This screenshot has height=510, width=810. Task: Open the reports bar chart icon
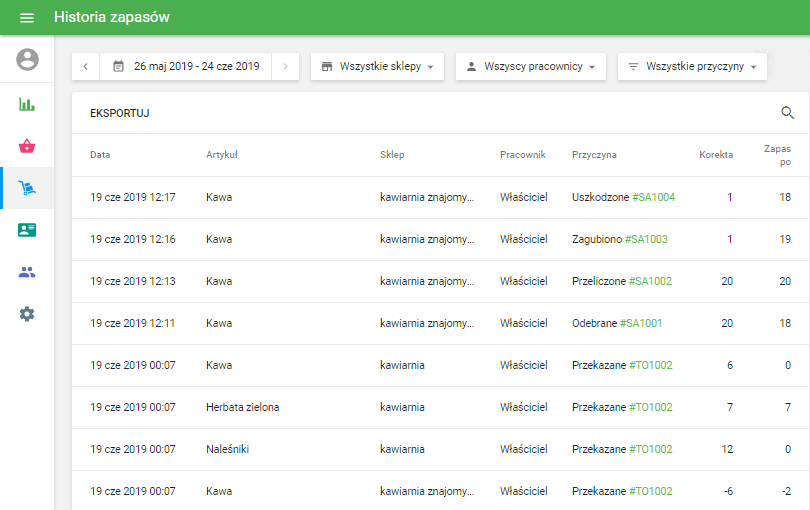pyautogui.click(x=27, y=104)
